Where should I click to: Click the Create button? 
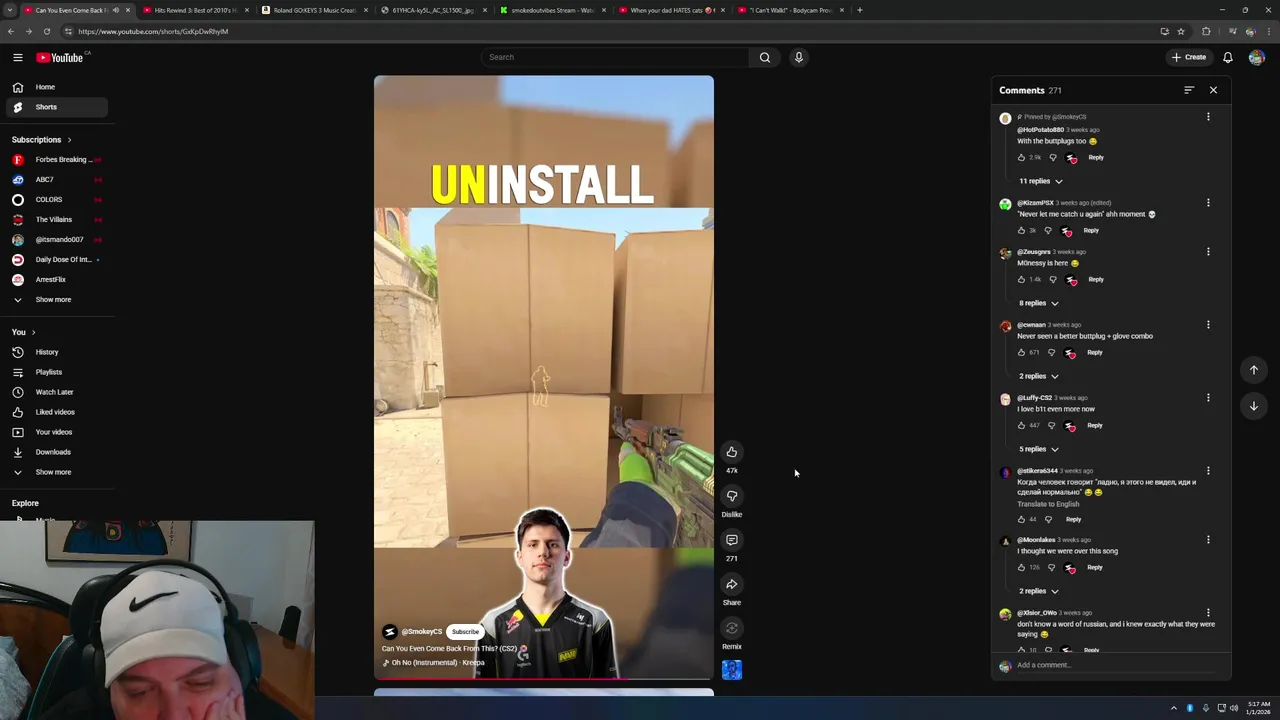[1190, 57]
